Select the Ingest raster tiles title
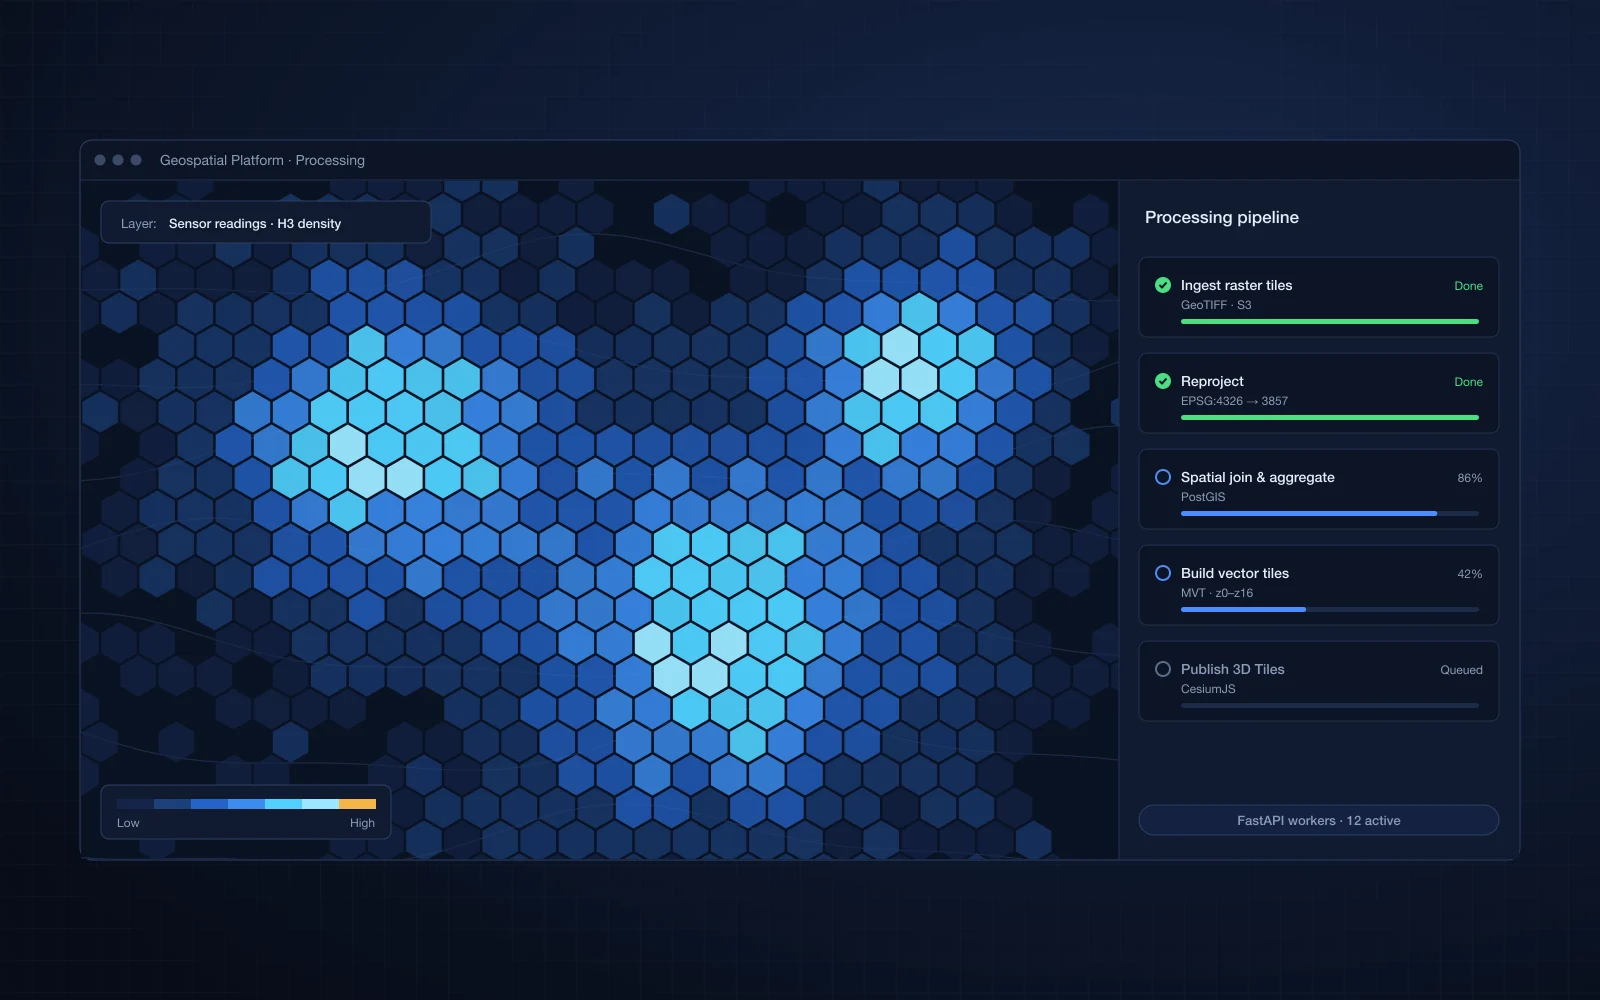 click(x=1236, y=285)
